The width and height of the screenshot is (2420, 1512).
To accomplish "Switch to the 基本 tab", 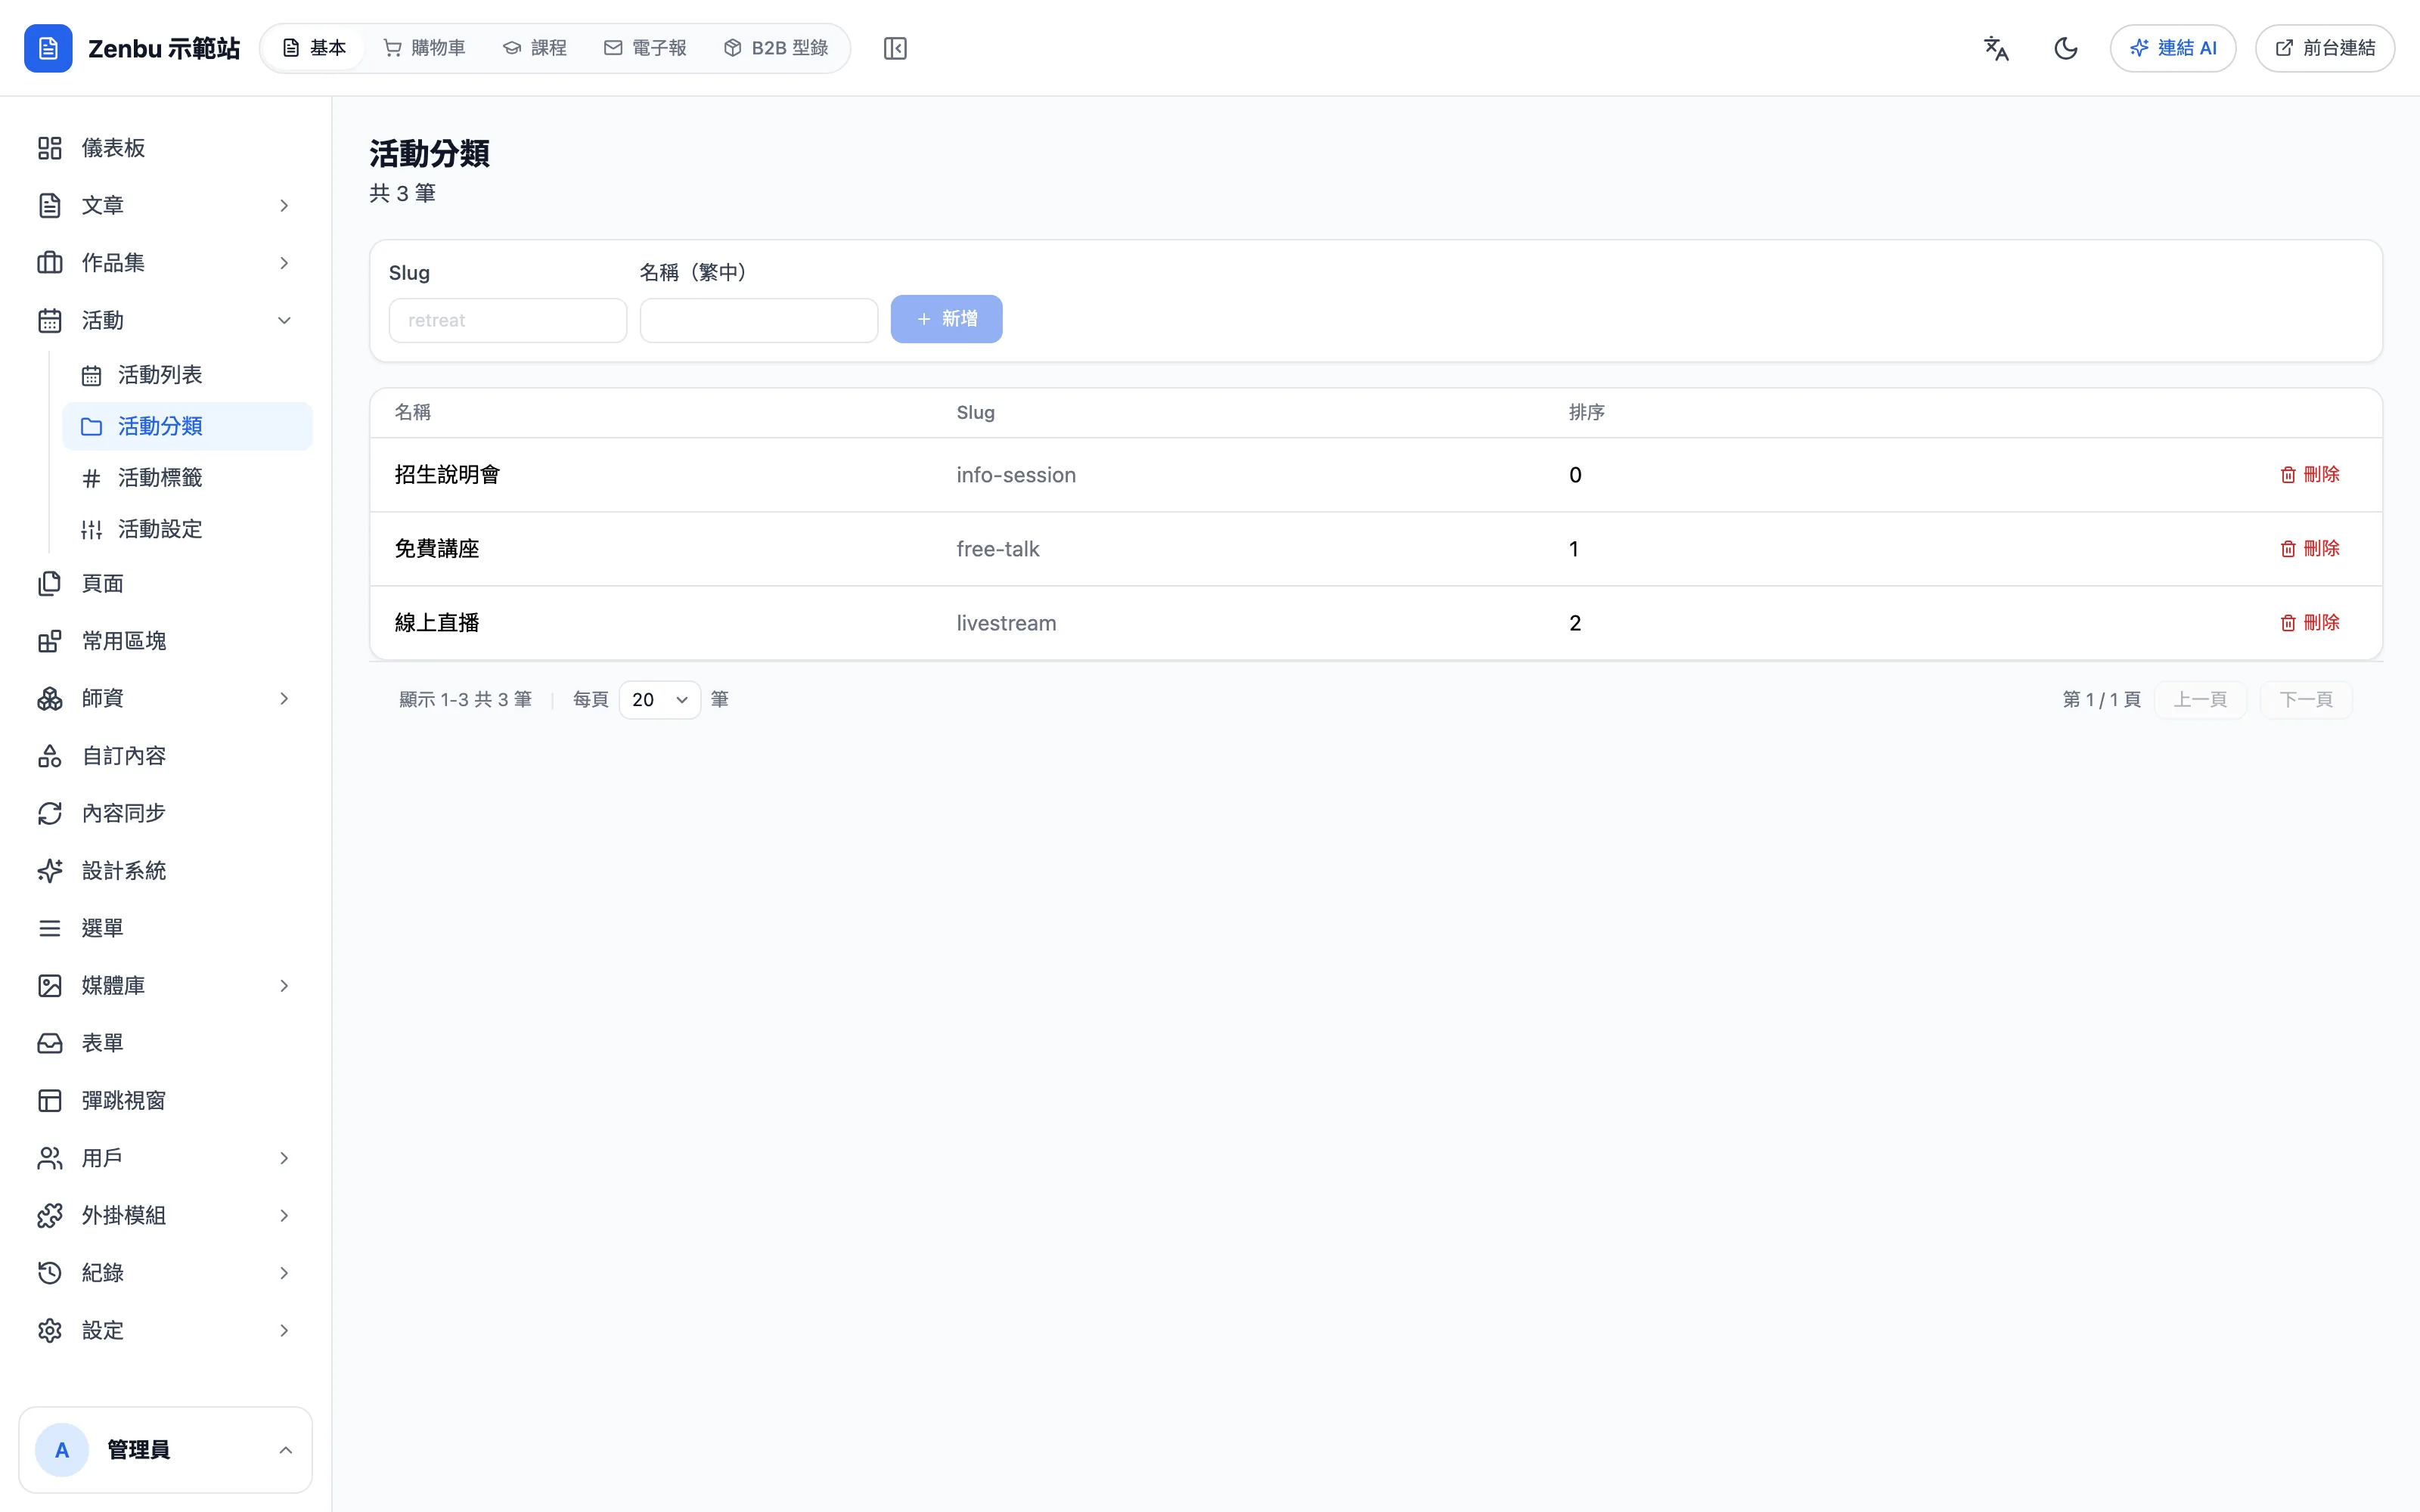I will [x=314, y=48].
